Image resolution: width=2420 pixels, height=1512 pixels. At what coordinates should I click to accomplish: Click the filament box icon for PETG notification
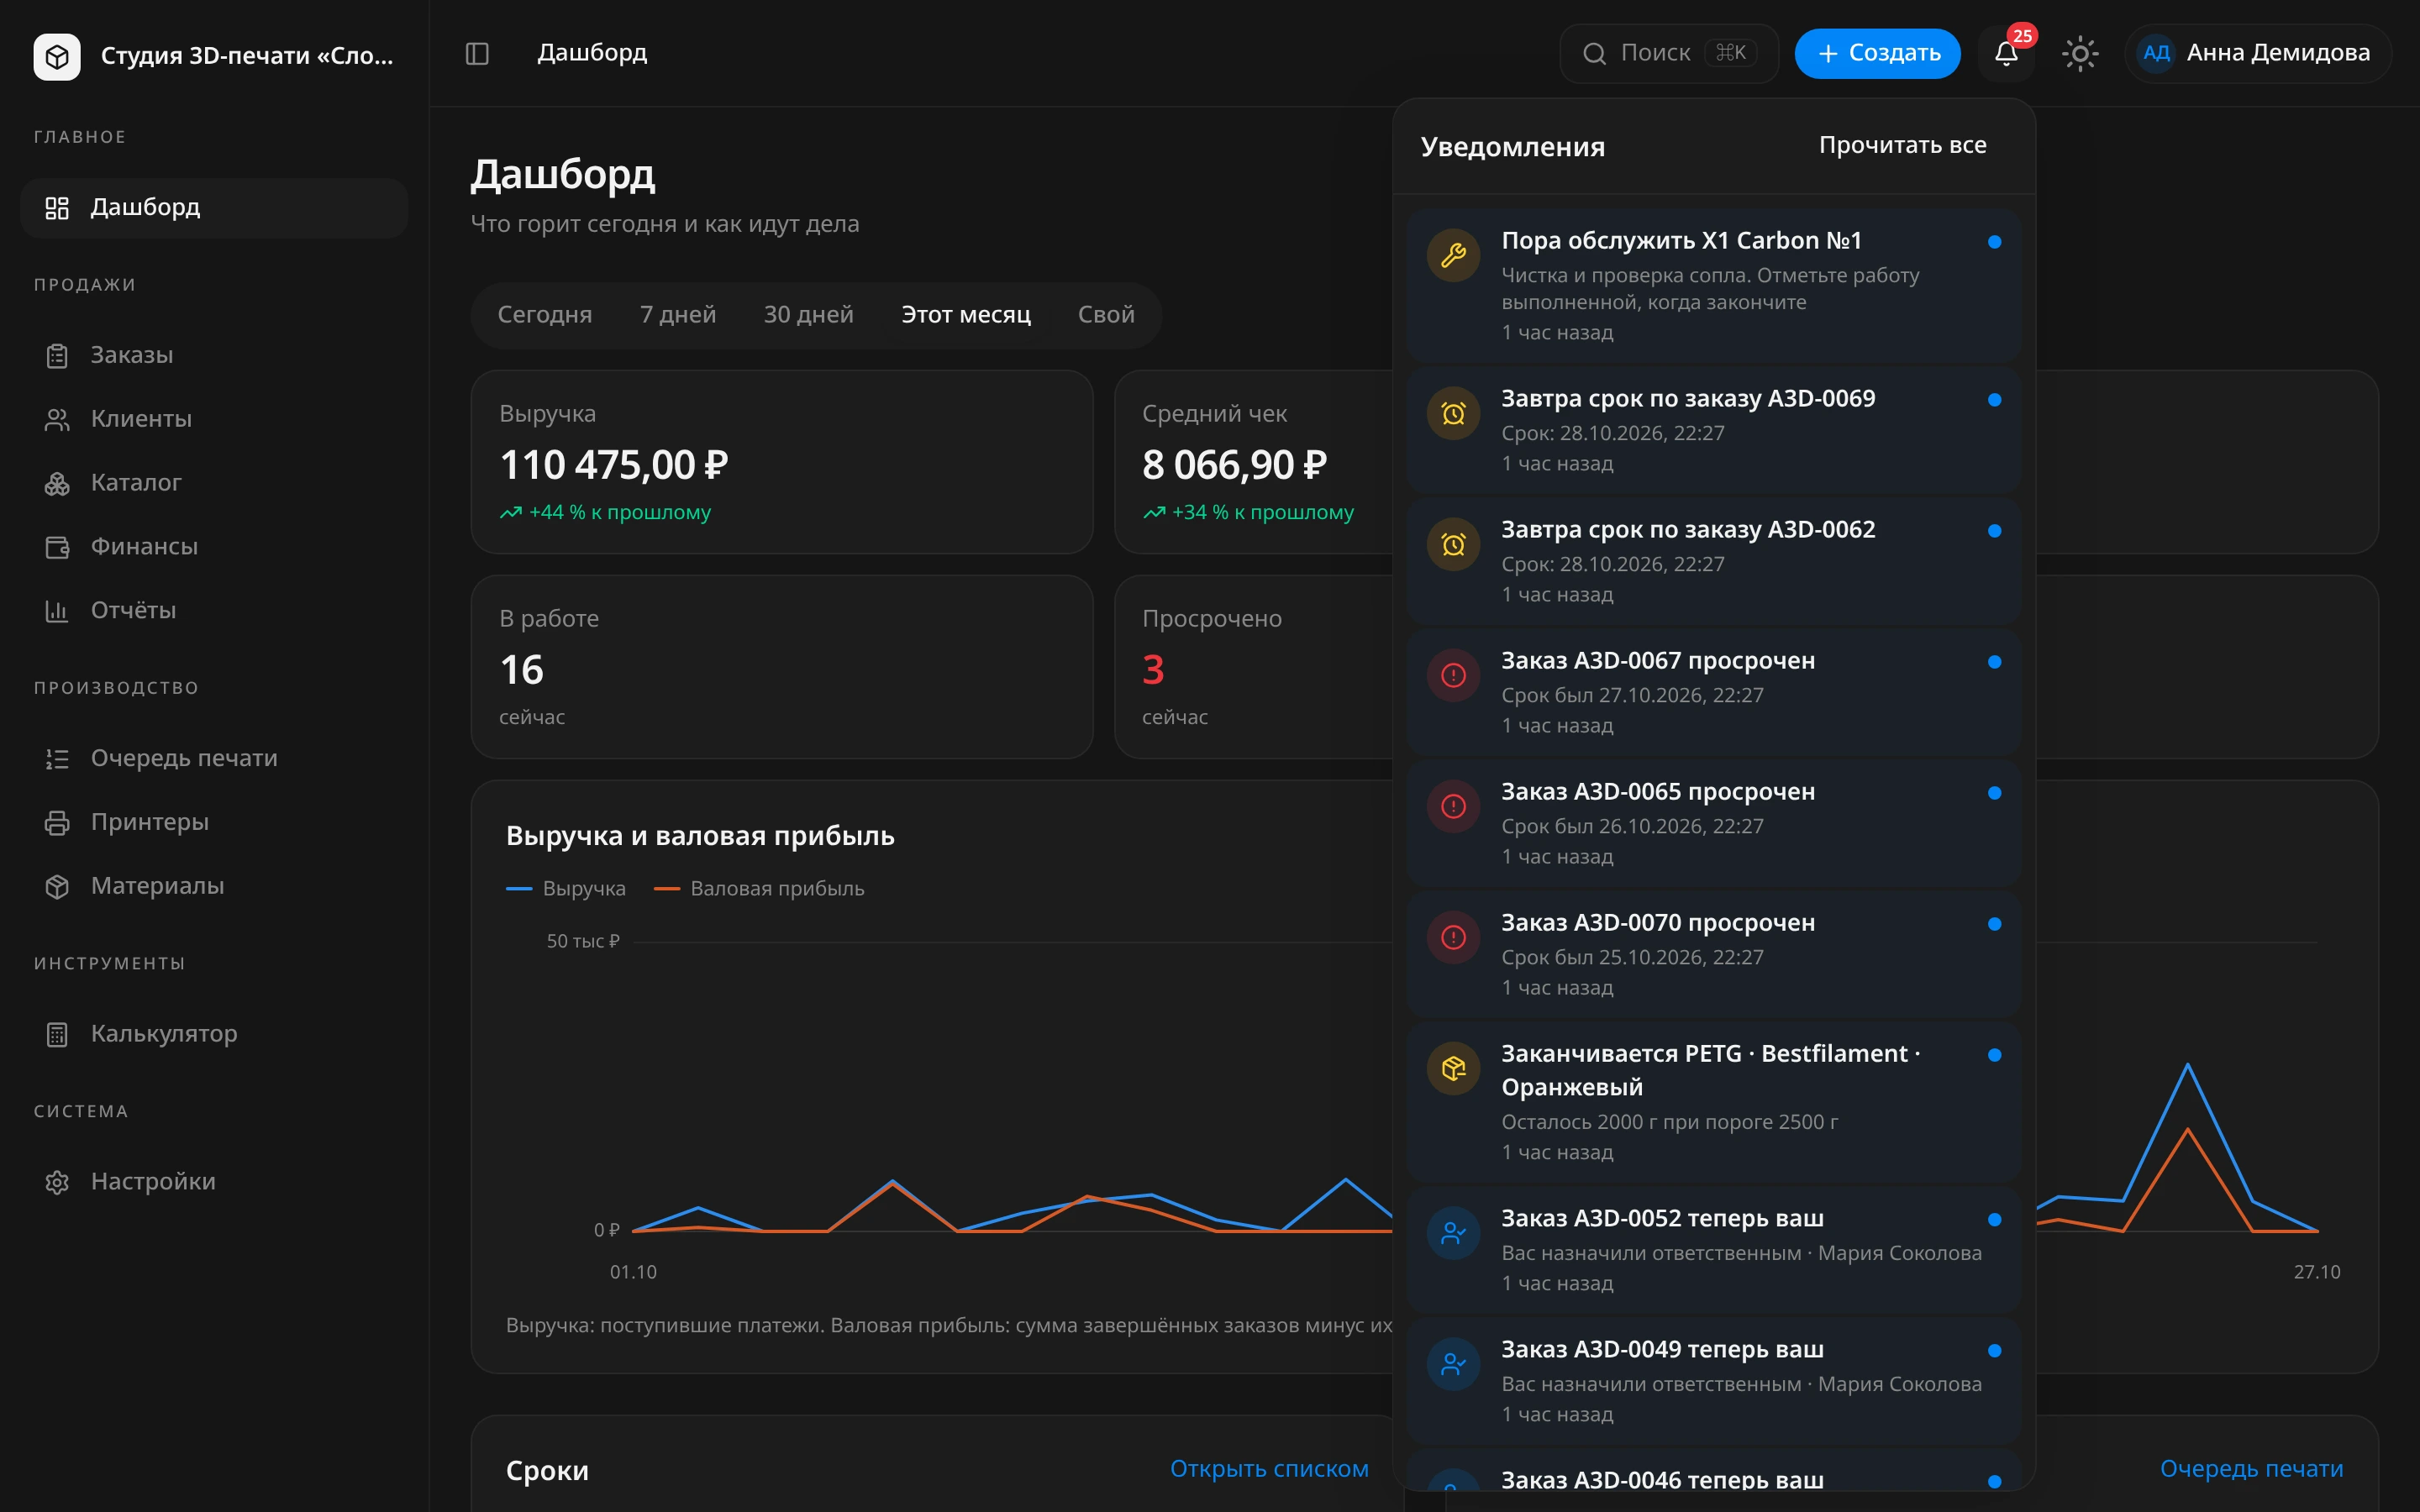[1453, 1068]
